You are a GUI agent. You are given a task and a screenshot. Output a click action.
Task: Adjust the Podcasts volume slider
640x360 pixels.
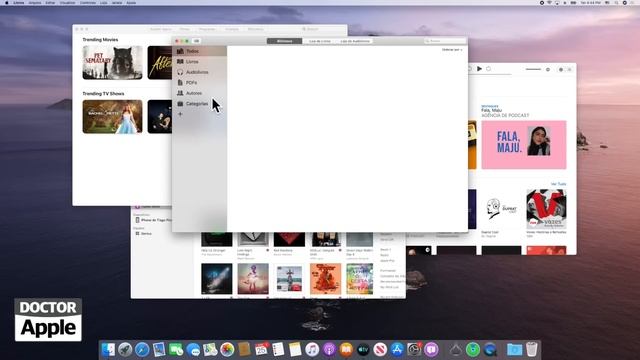(533, 69)
